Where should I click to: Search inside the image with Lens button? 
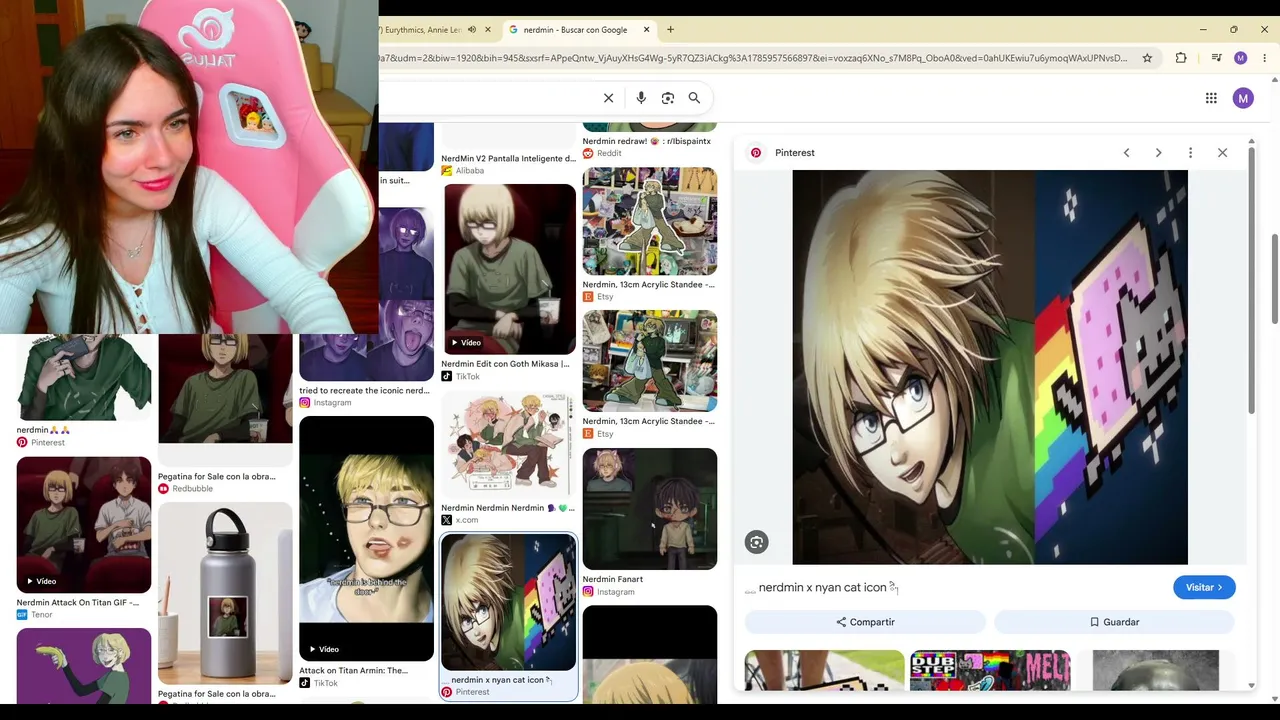click(757, 542)
